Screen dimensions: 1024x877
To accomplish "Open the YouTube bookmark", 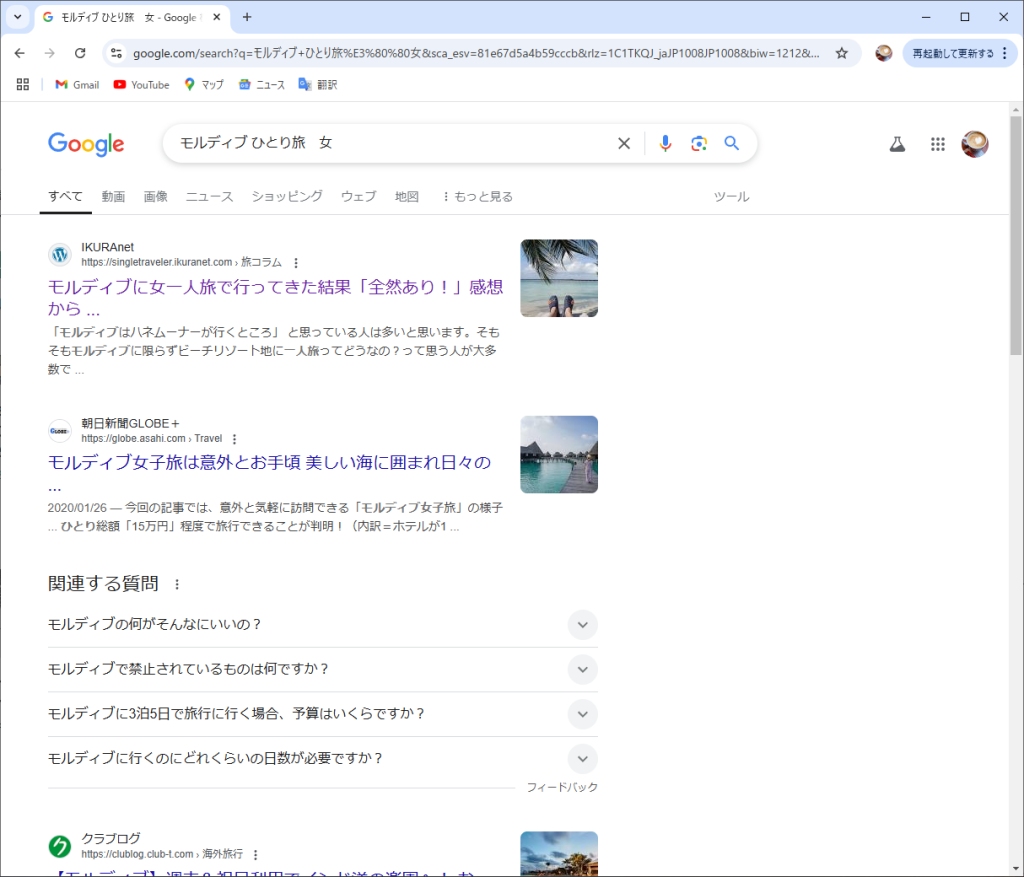I will [x=141, y=85].
